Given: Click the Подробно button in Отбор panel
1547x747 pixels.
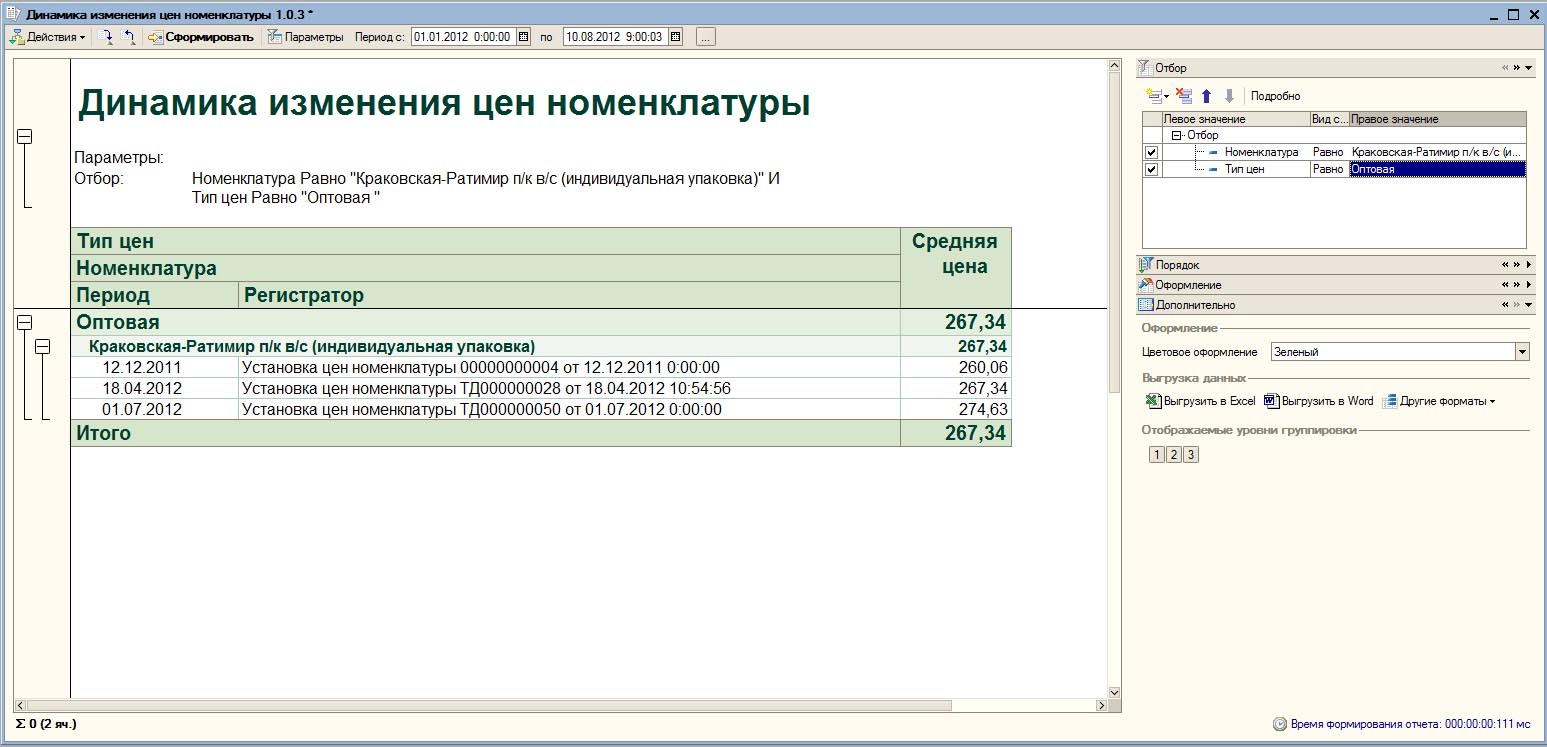Looking at the screenshot, I should click(1274, 95).
